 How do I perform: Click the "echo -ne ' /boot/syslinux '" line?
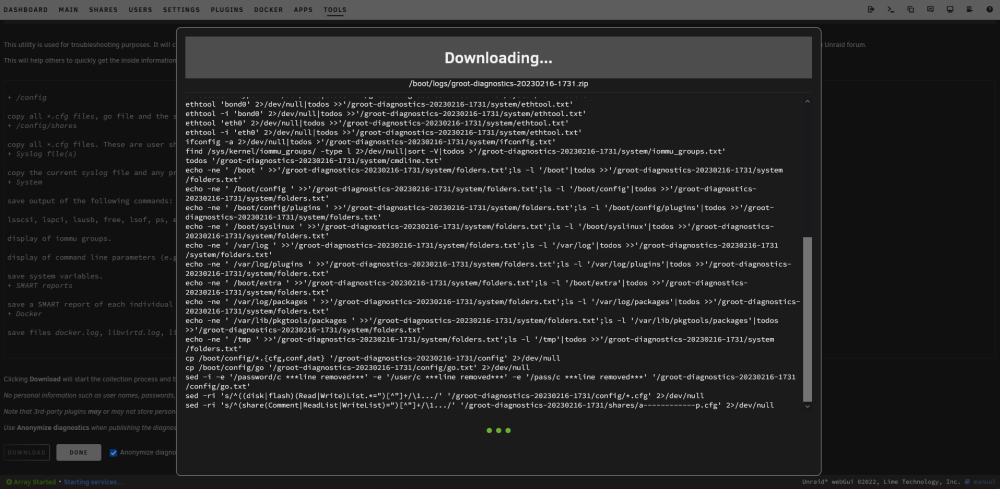[x=480, y=231]
